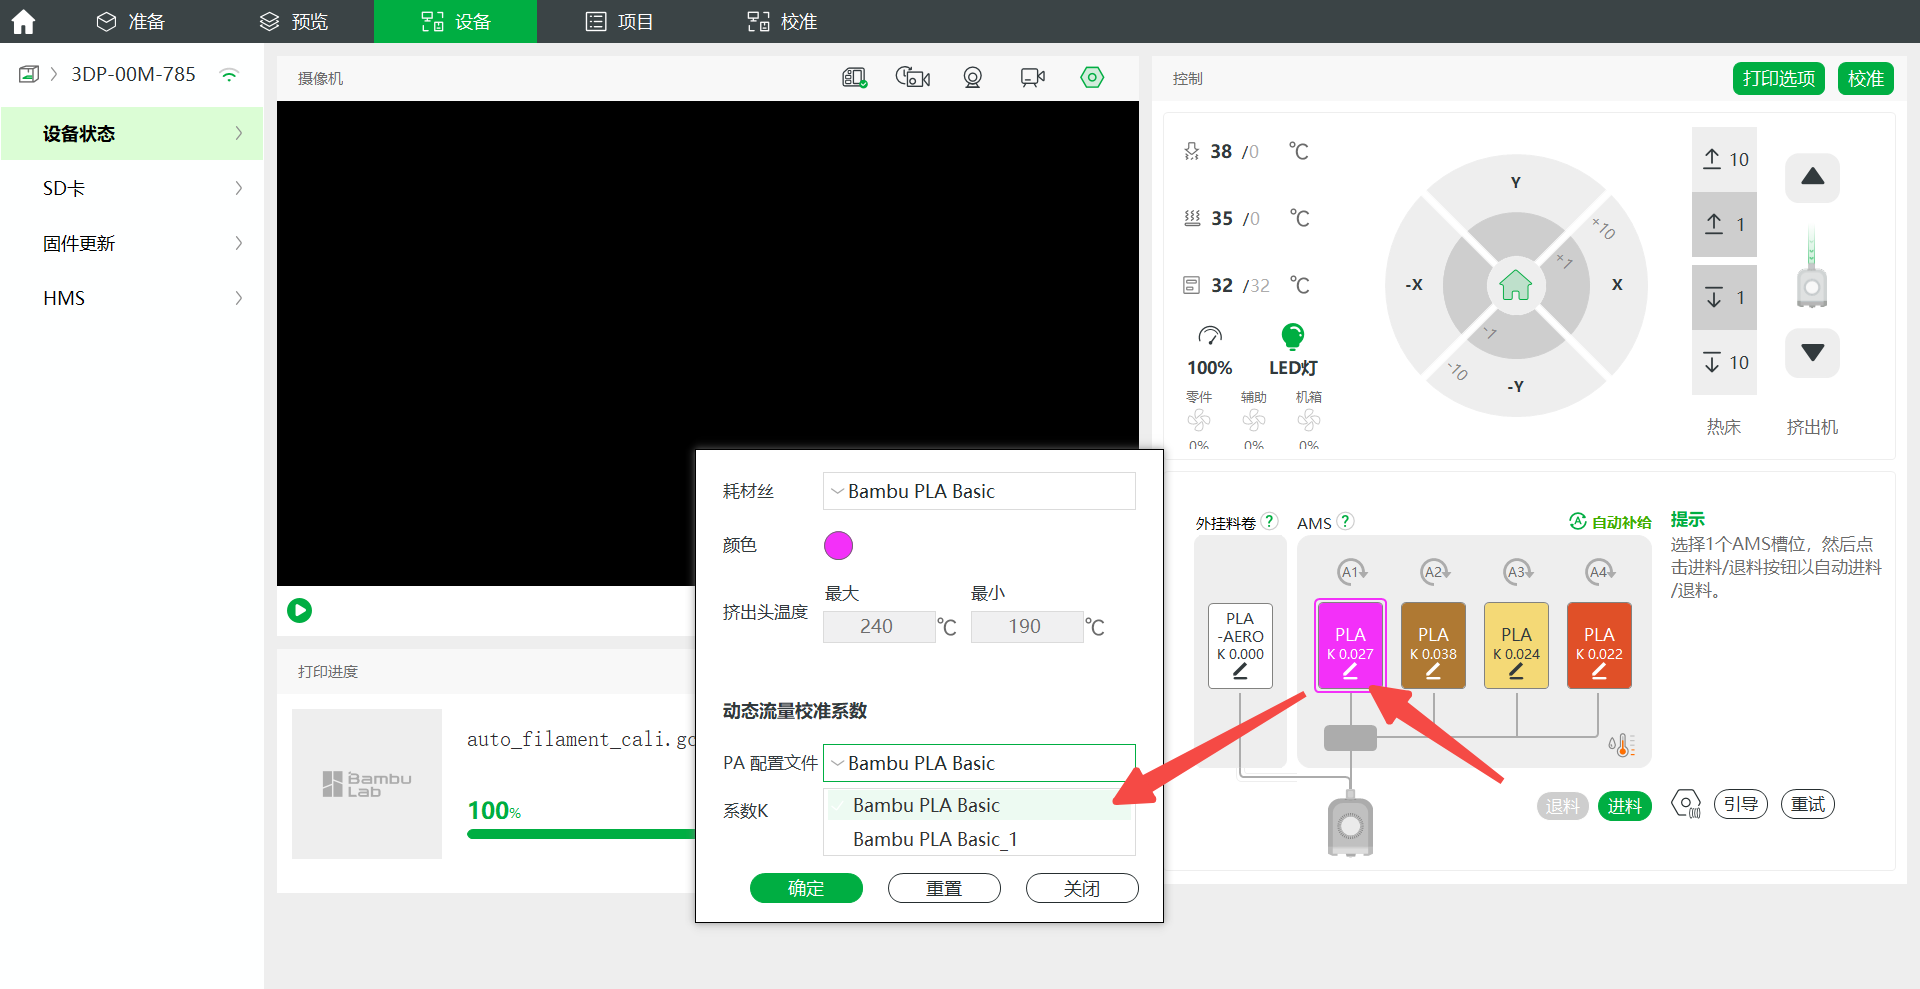The image size is (1920, 989).
Task: Click the WiFi signal icon
Action: tap(229, 75)
